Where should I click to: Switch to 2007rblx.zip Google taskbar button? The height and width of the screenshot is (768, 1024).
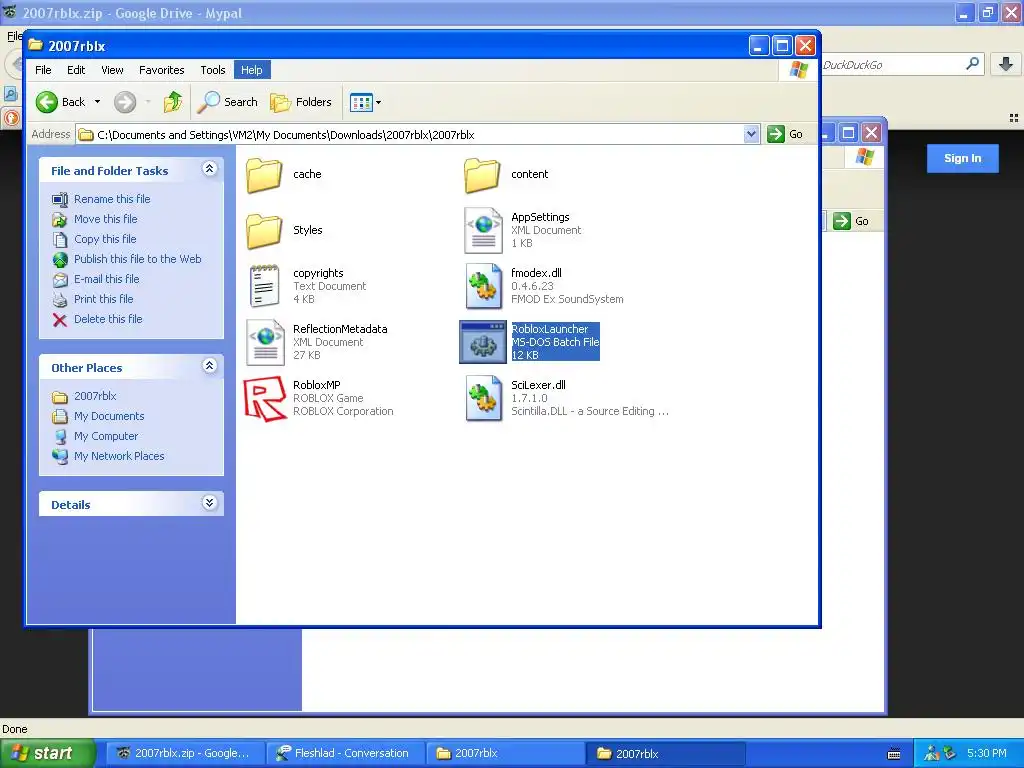[184, 753]
